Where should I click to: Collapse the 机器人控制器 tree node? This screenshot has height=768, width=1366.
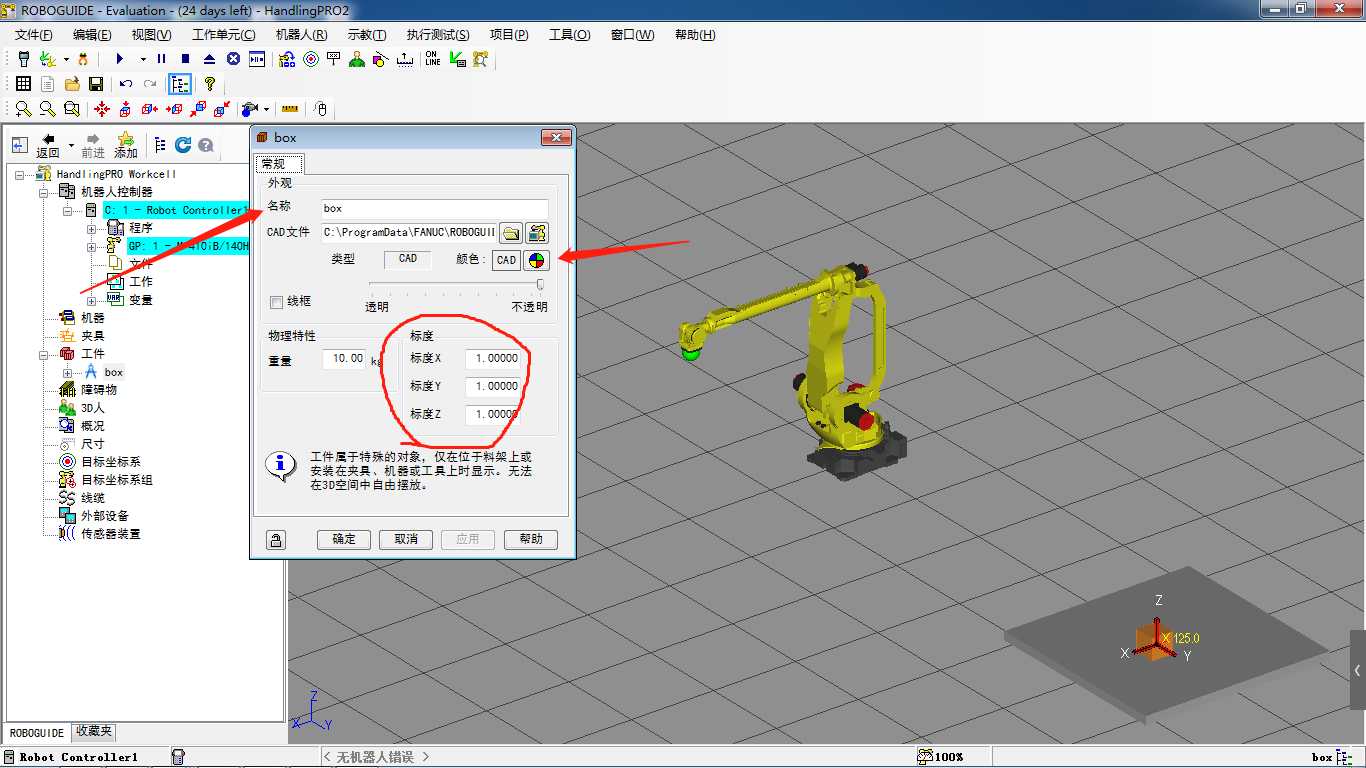point(44,192)
